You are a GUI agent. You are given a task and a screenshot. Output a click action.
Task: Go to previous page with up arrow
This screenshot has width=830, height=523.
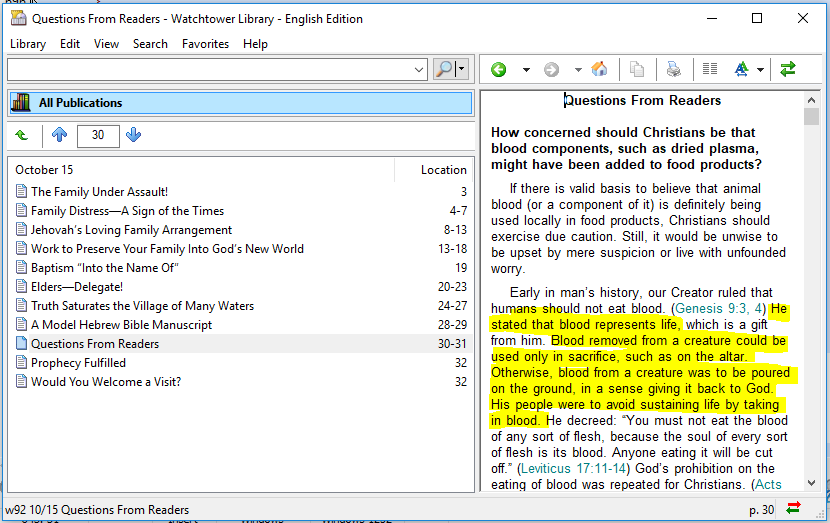pyautogui.click(x=59, y=135)
